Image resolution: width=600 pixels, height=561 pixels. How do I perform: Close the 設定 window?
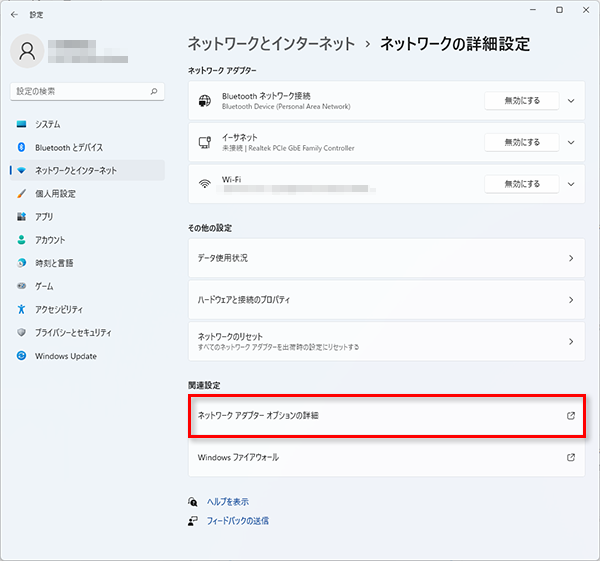point(586,10)
